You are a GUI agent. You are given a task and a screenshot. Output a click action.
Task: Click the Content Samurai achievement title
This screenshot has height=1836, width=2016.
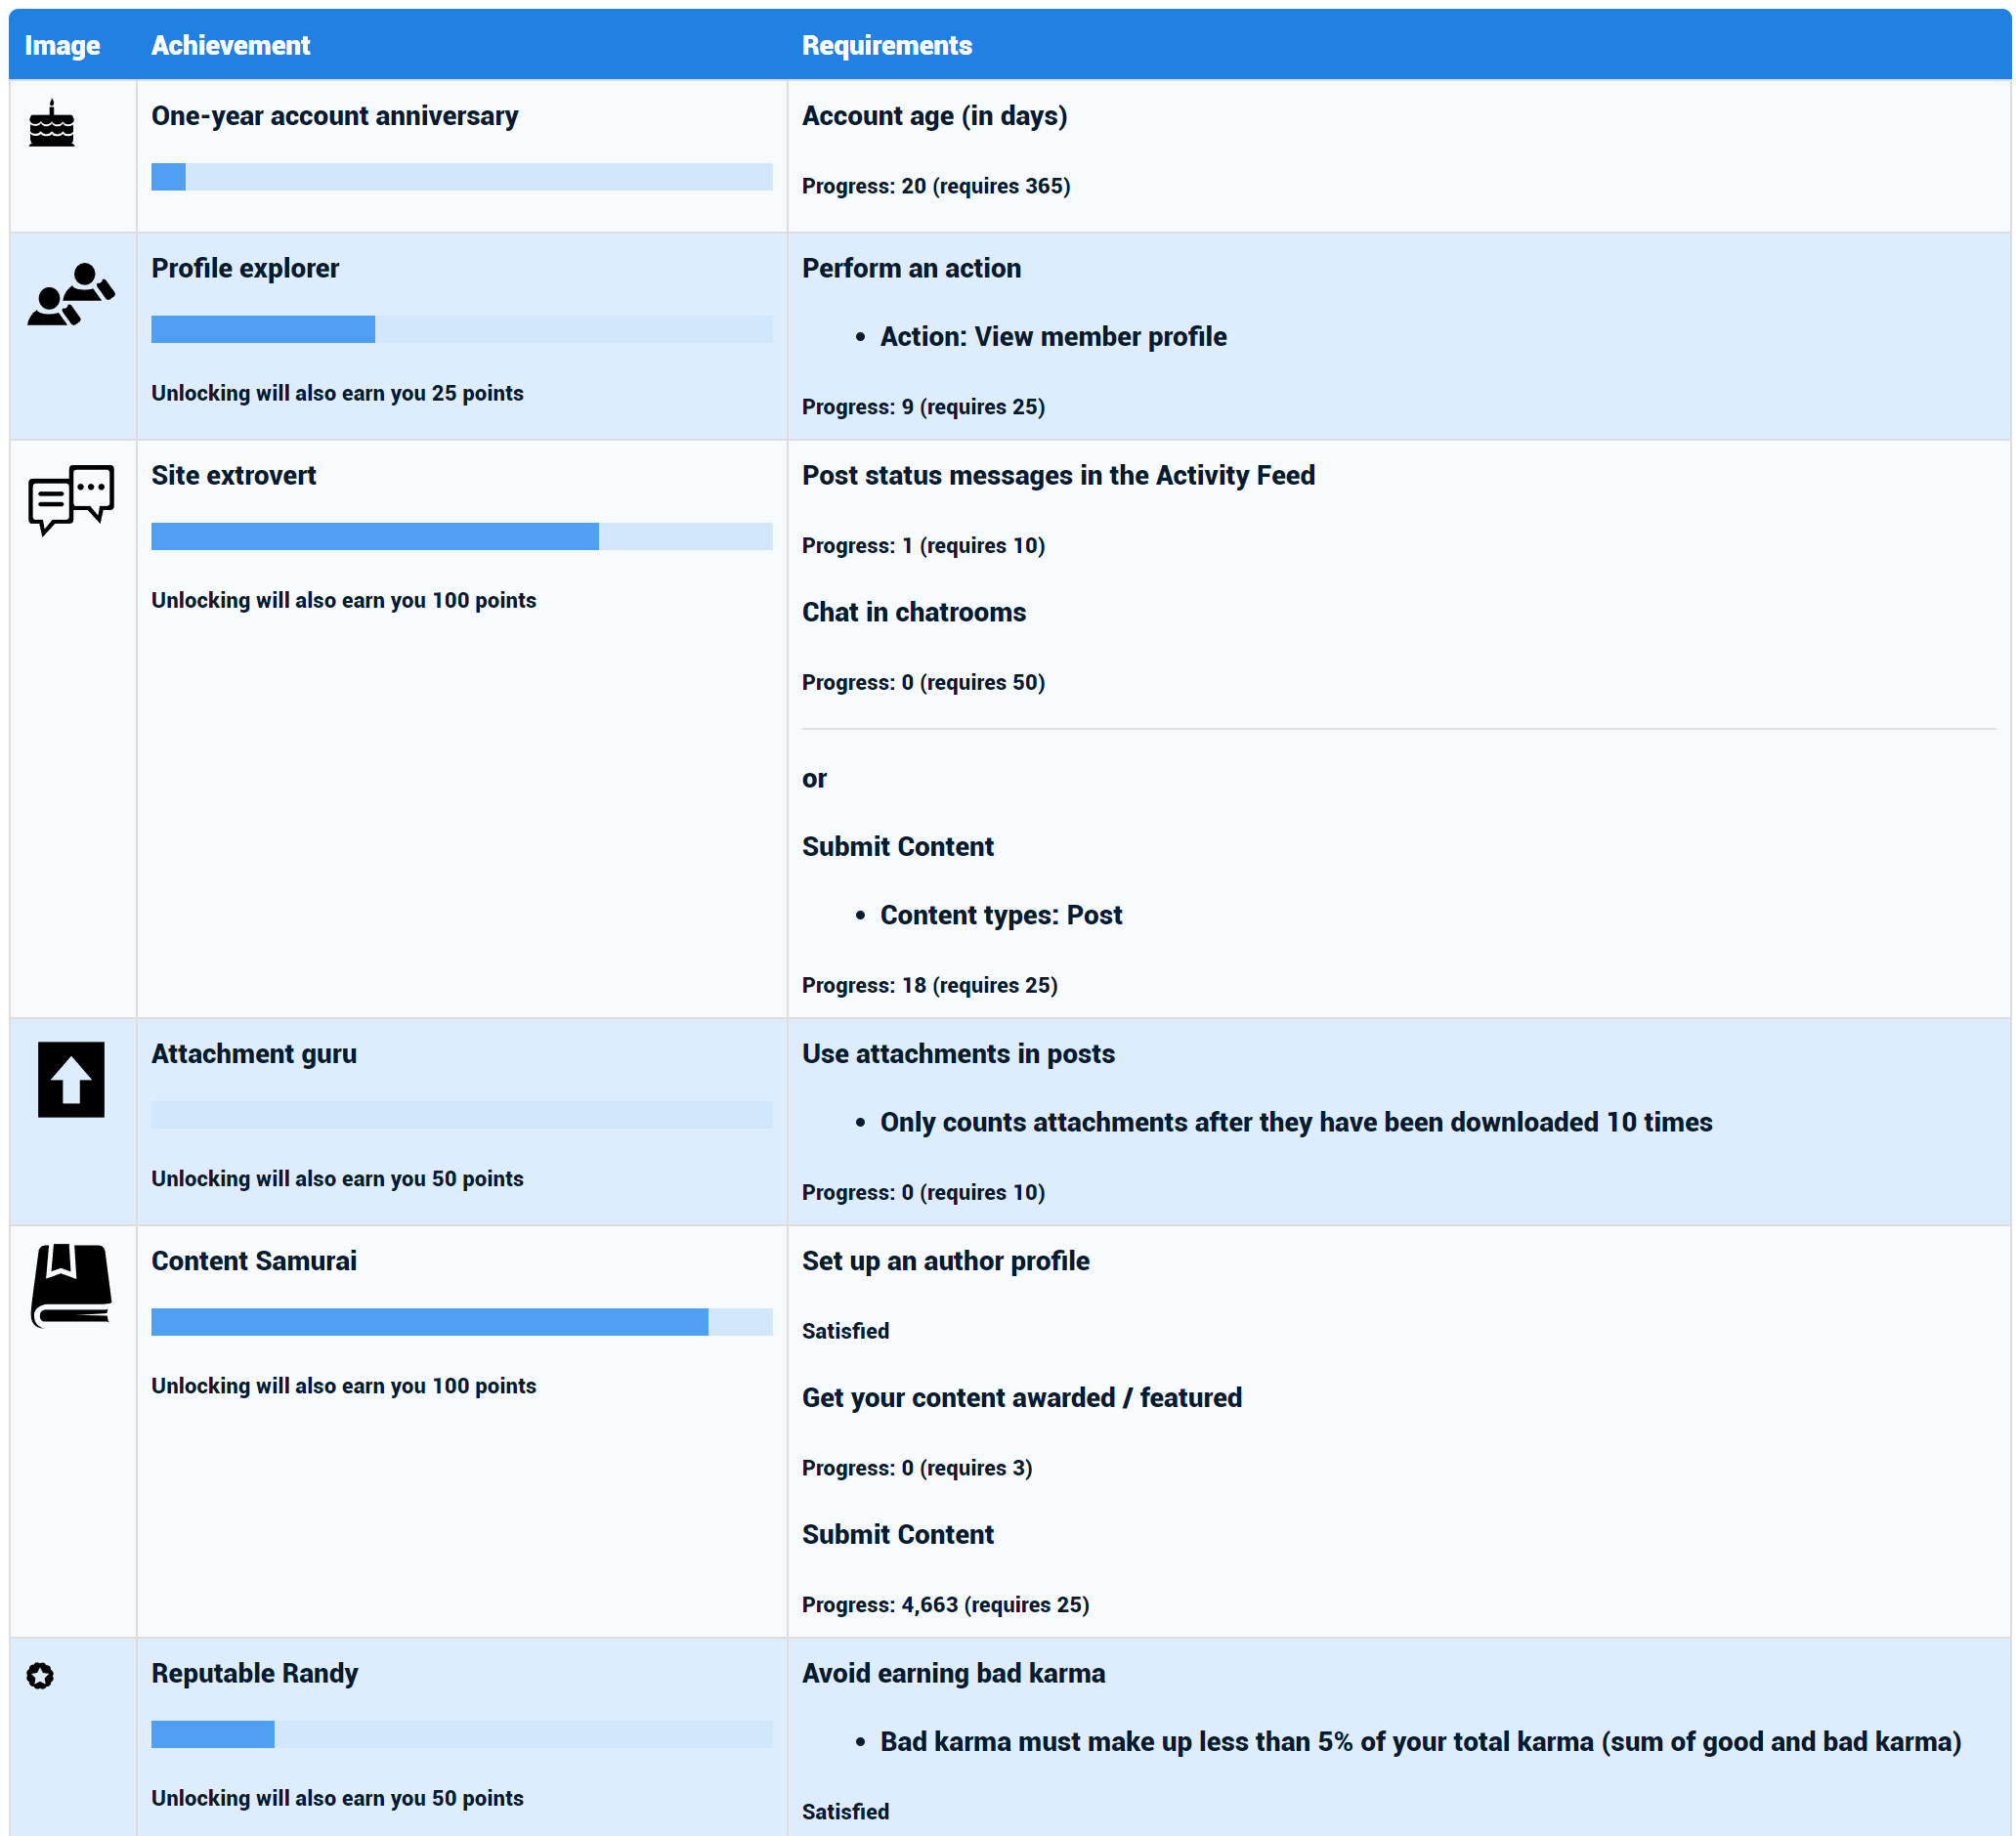coord(253,1260)
